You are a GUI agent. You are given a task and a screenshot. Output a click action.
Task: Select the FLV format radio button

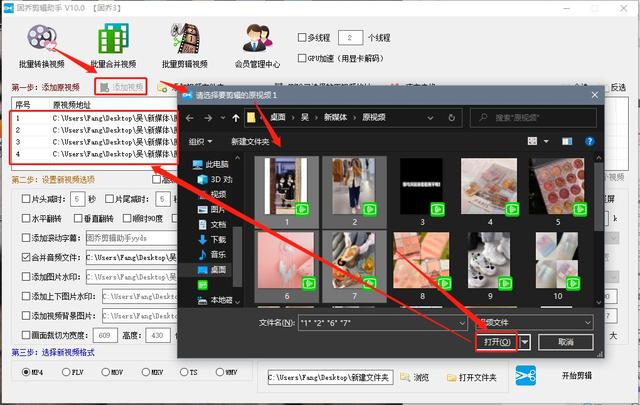66,372
